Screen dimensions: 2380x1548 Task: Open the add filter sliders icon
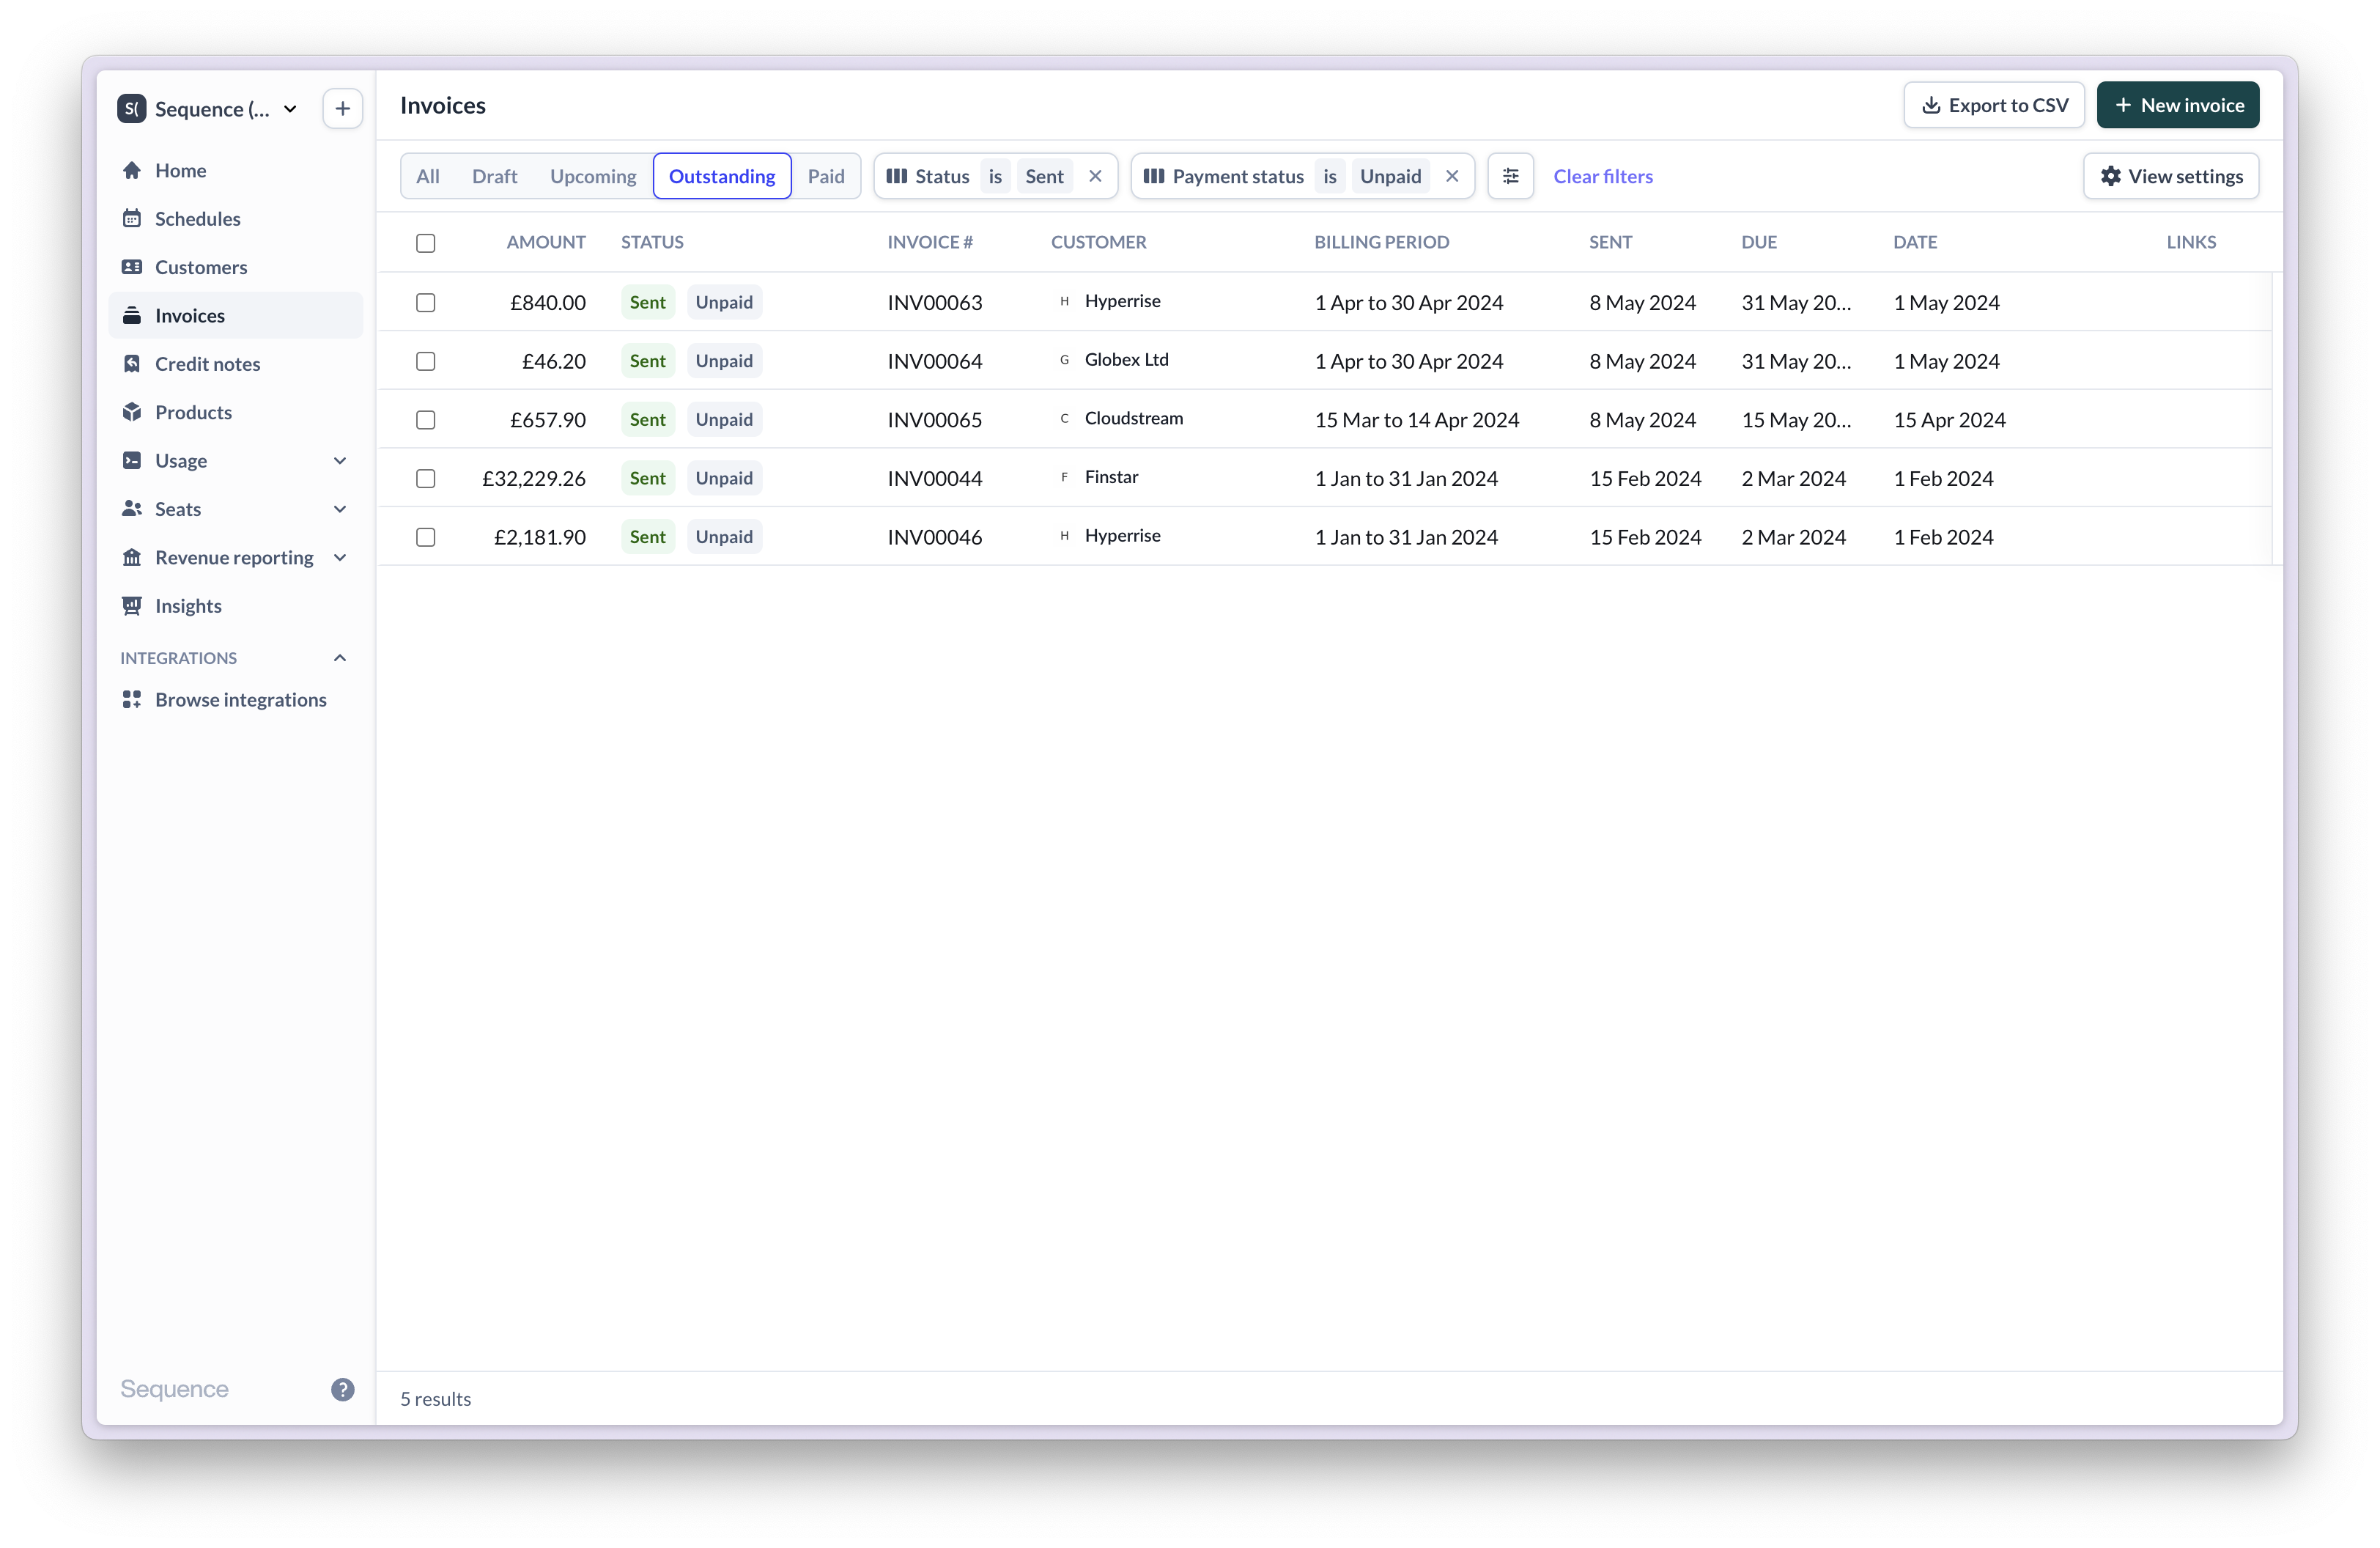(1510, 176)
